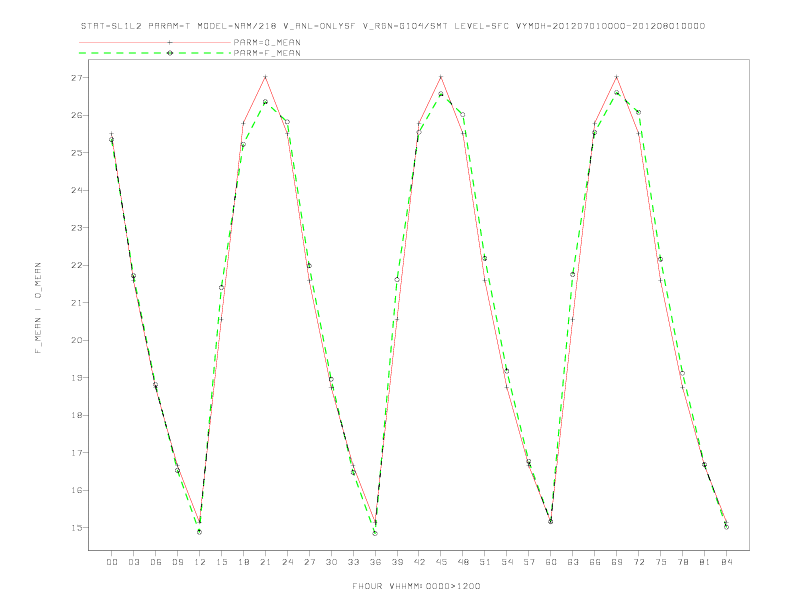Click the y-axis tick label 23

[x=76, y=228]
